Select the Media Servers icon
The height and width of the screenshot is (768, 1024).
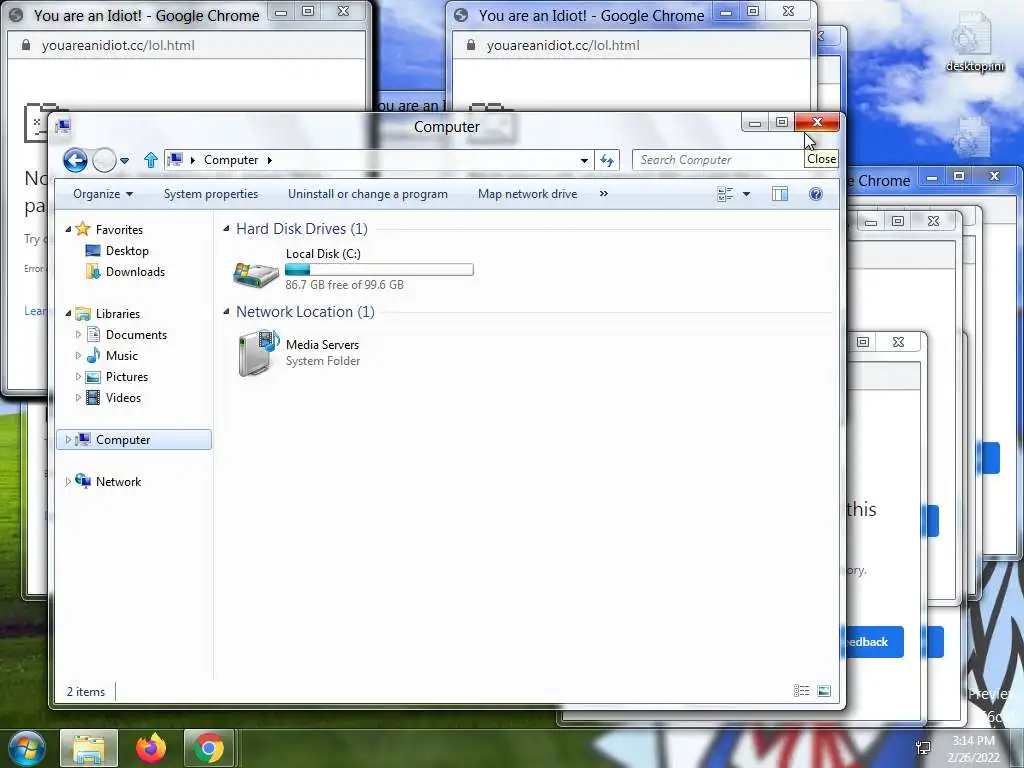click(259, 353)
